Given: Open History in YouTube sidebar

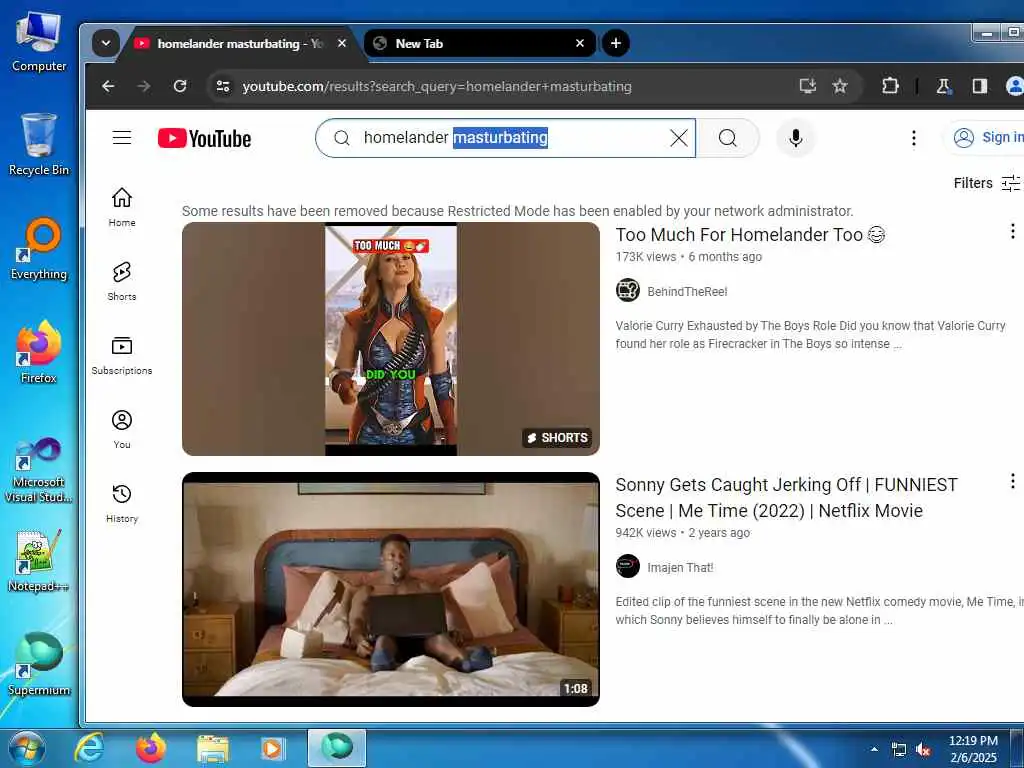Looking at the screenshot, I should [x=122, y=503].
